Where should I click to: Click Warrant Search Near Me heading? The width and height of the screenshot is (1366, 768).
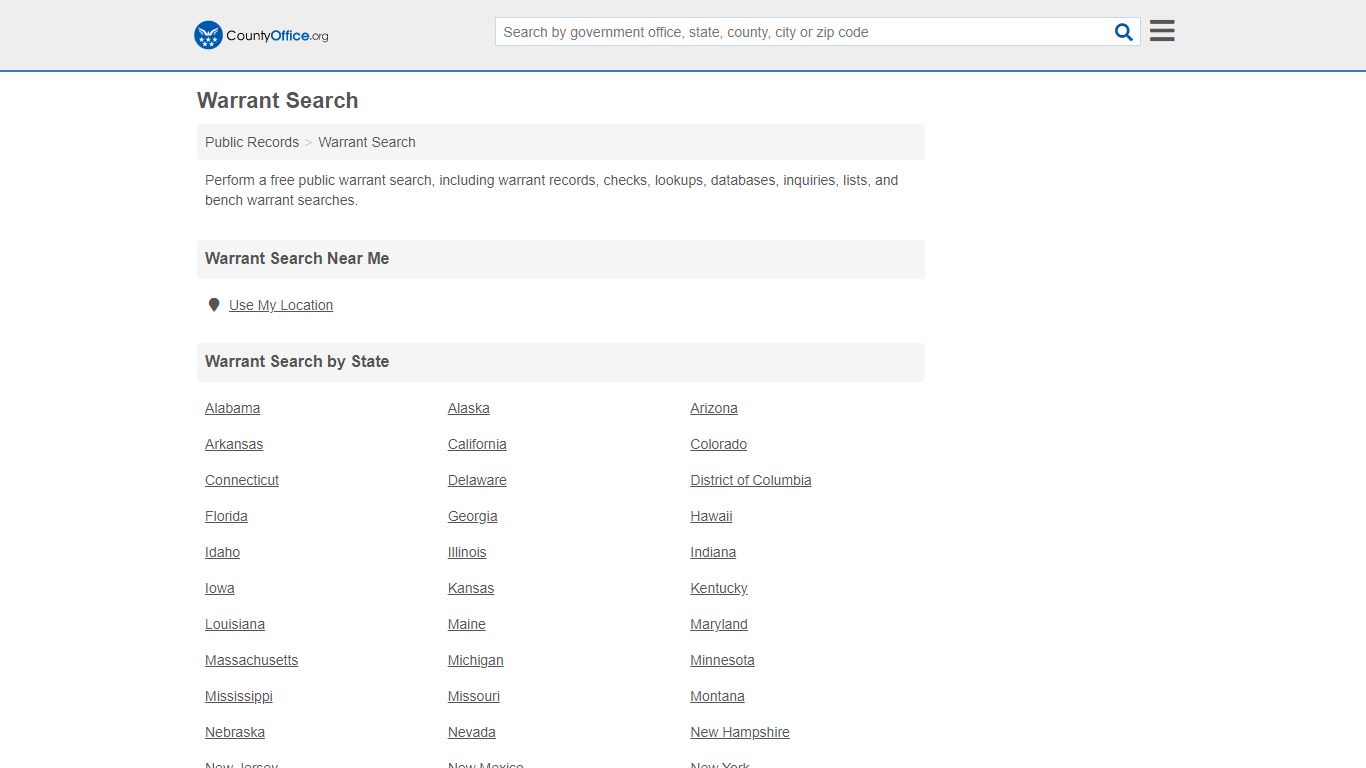tap(297, 258)
